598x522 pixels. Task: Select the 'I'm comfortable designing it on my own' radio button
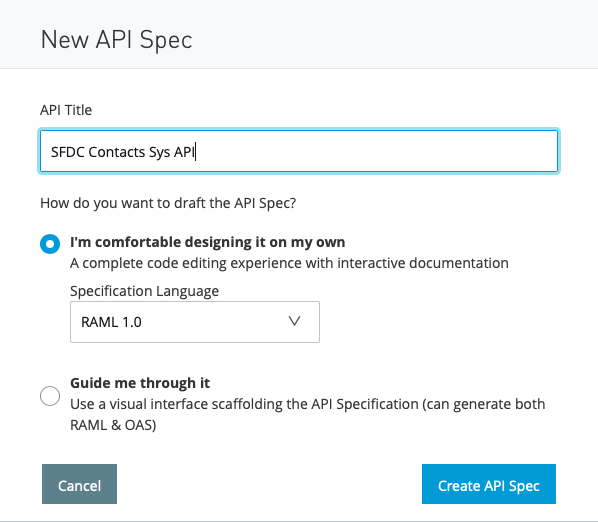(50, 244)
